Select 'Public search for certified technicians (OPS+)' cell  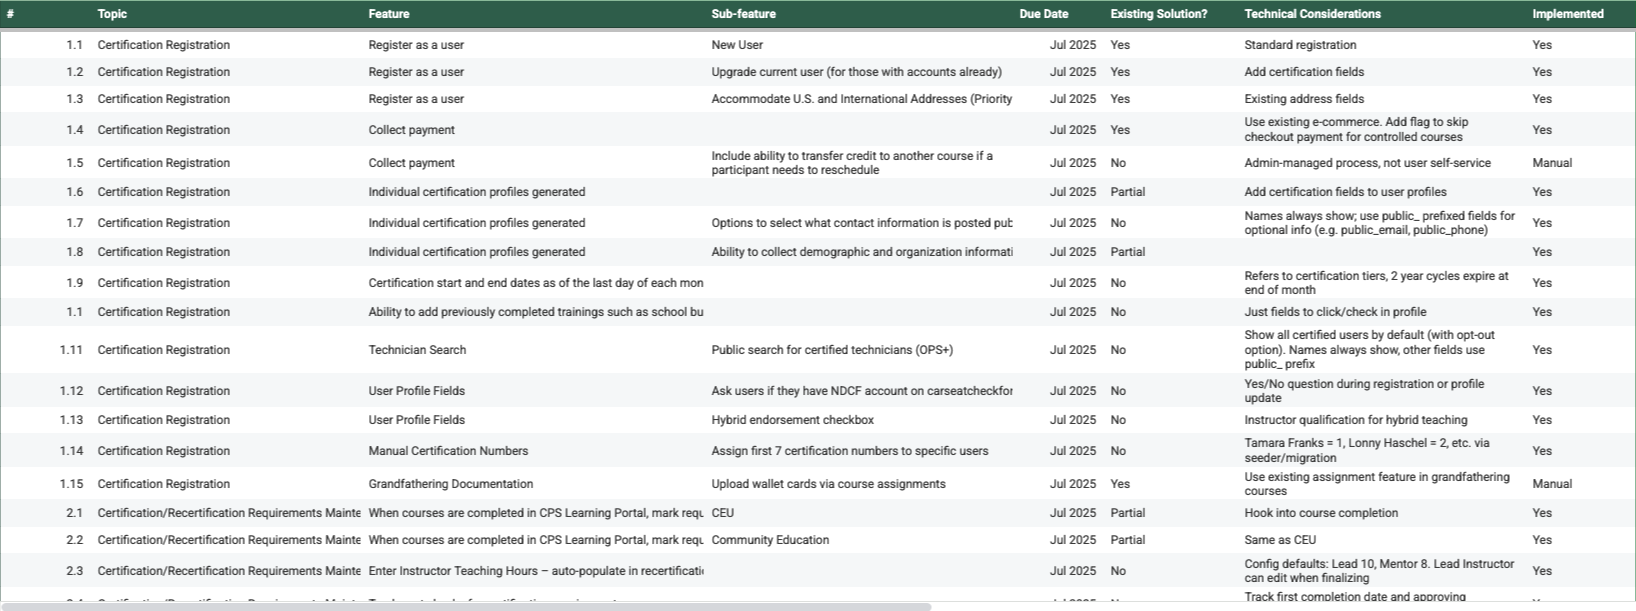[832, 350]
